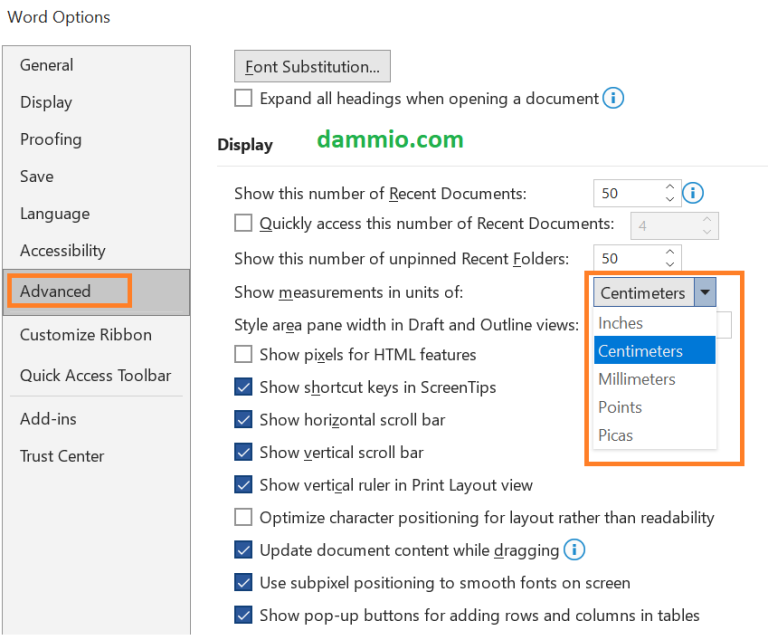
Task: Click up arrow on Recent Documents spinner
Action: pos(669,187)
